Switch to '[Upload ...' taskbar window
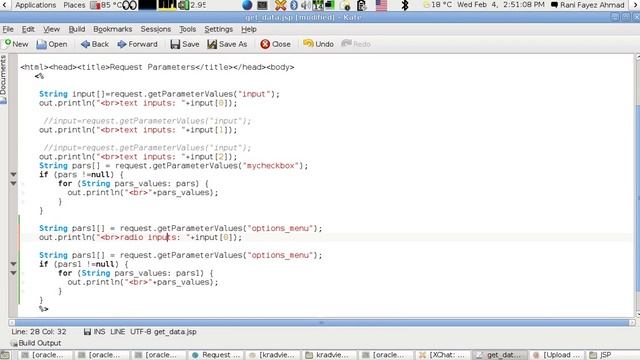This screenshot has width=640, height=360. point(557,355)
